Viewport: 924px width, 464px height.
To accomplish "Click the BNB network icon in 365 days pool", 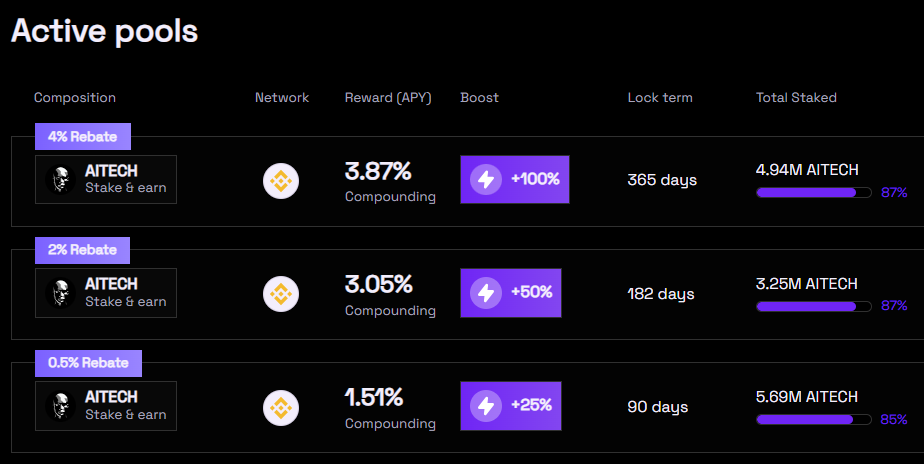I will coord(280,181).
